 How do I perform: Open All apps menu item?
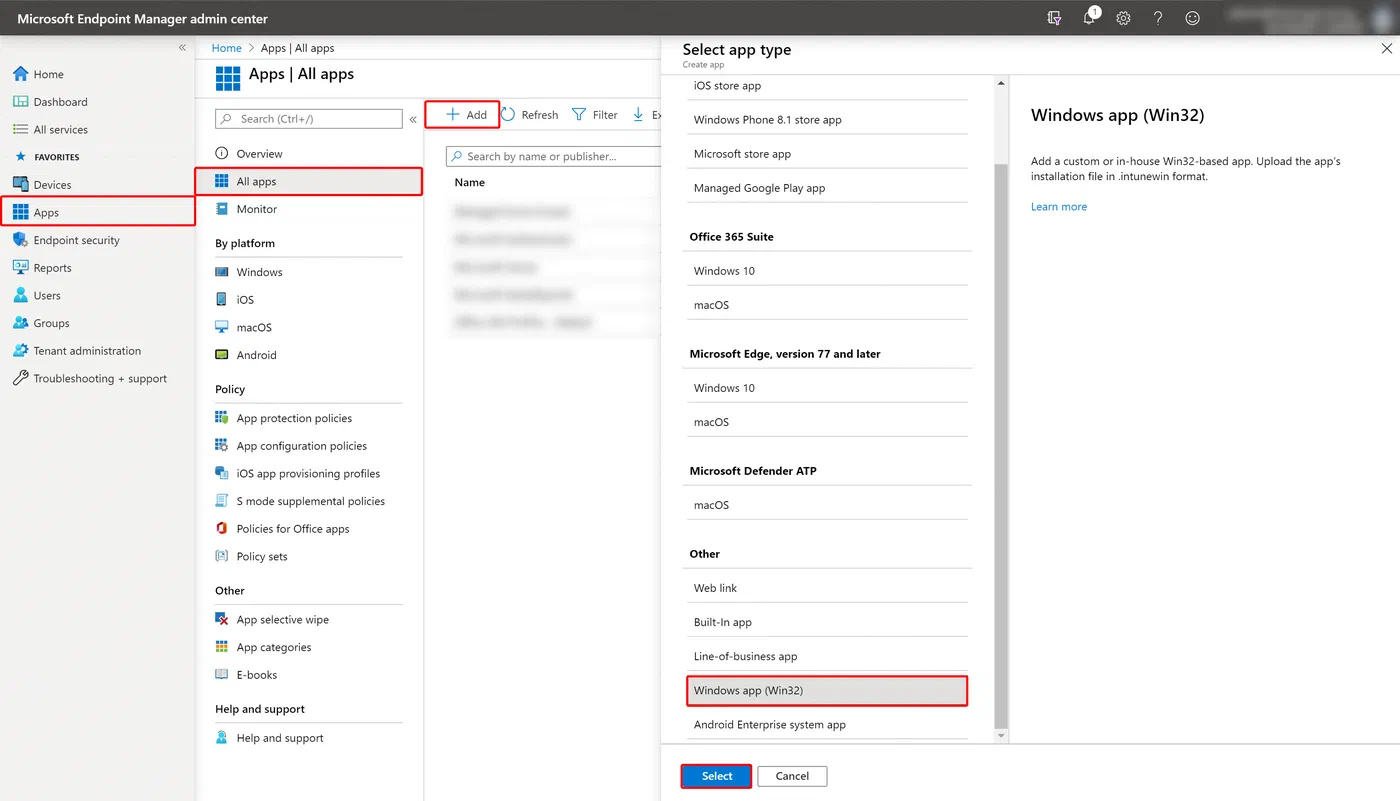(308, 181)
